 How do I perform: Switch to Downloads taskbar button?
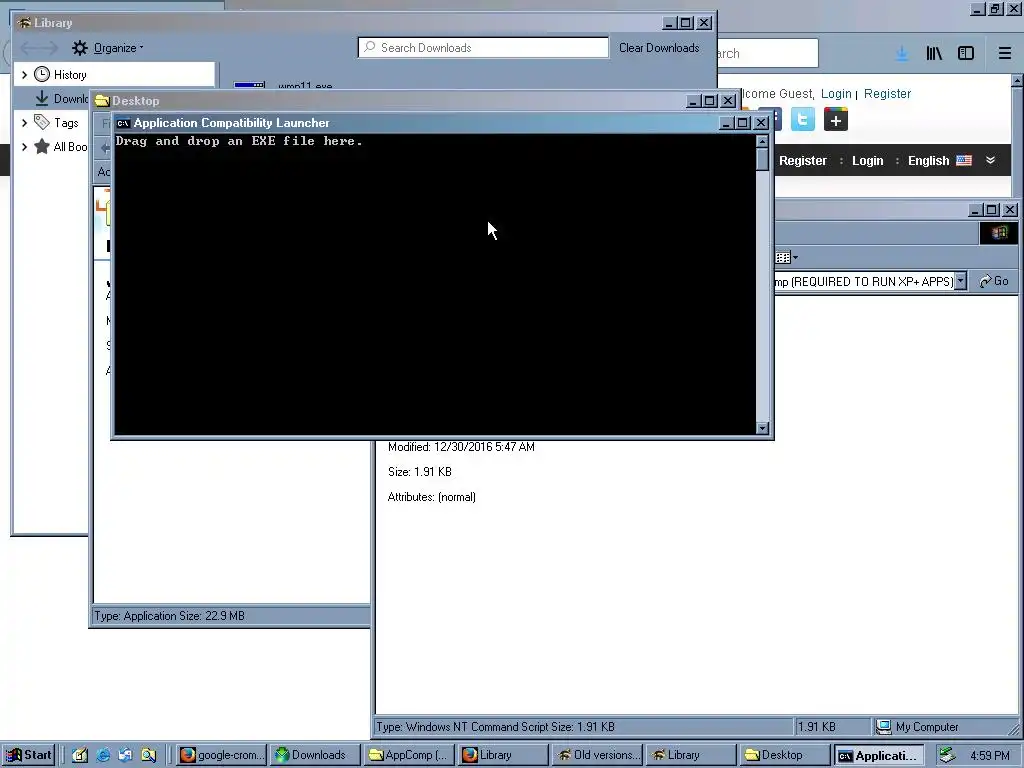click(316, 755)
